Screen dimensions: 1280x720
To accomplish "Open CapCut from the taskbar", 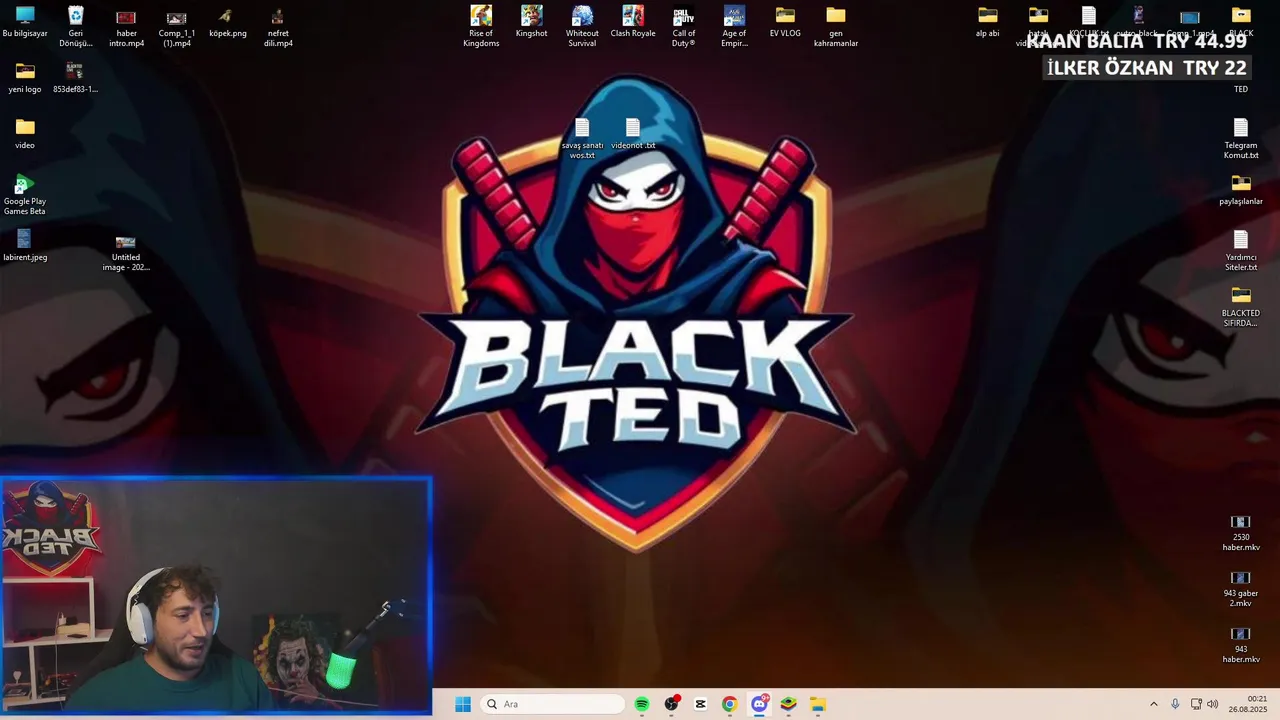I will [x=700, y=704].
